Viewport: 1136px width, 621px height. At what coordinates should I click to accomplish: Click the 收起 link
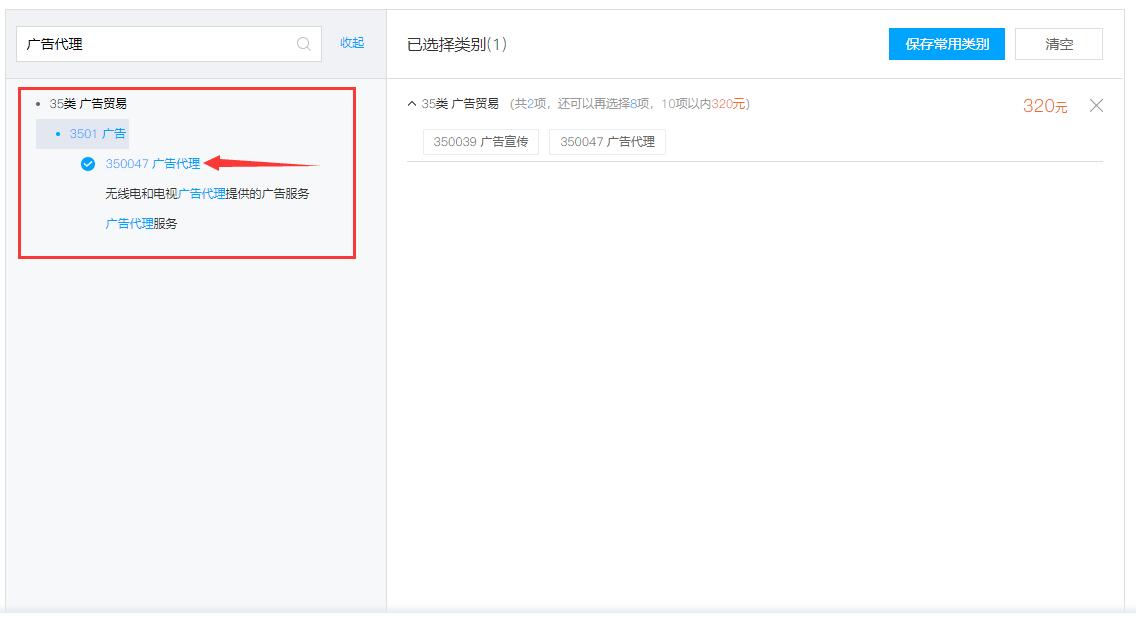tap(352, 43)
